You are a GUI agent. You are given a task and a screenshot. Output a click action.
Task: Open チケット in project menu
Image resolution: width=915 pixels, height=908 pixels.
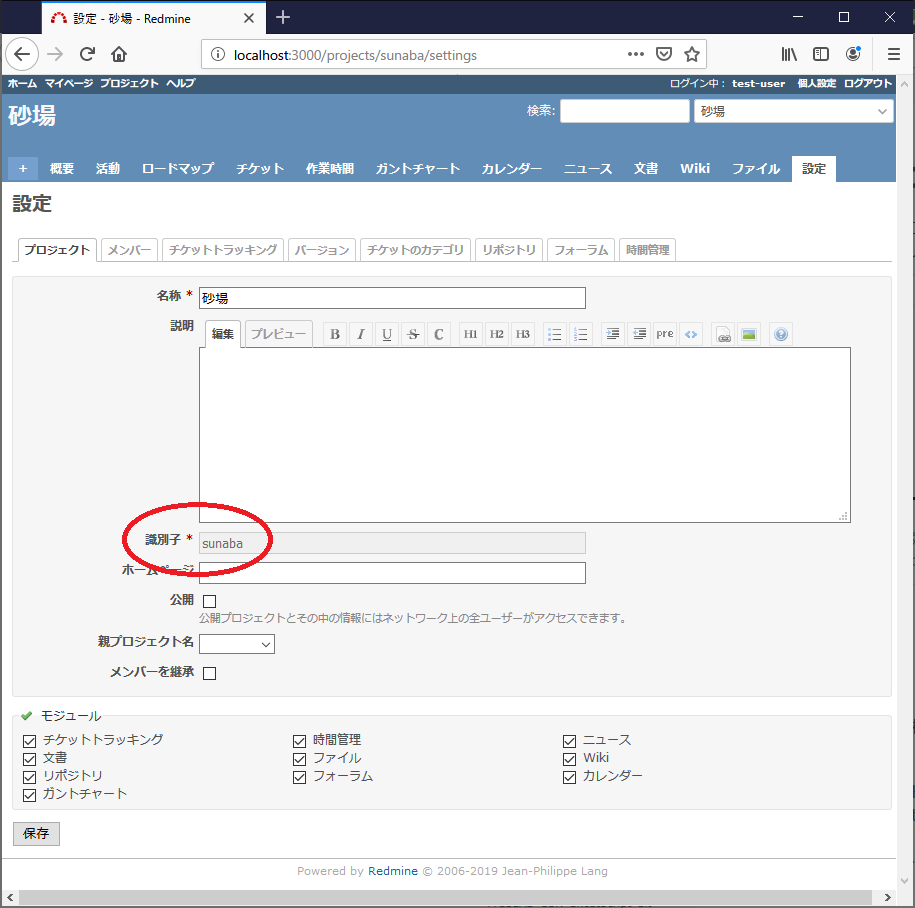[x=260, y=169]
